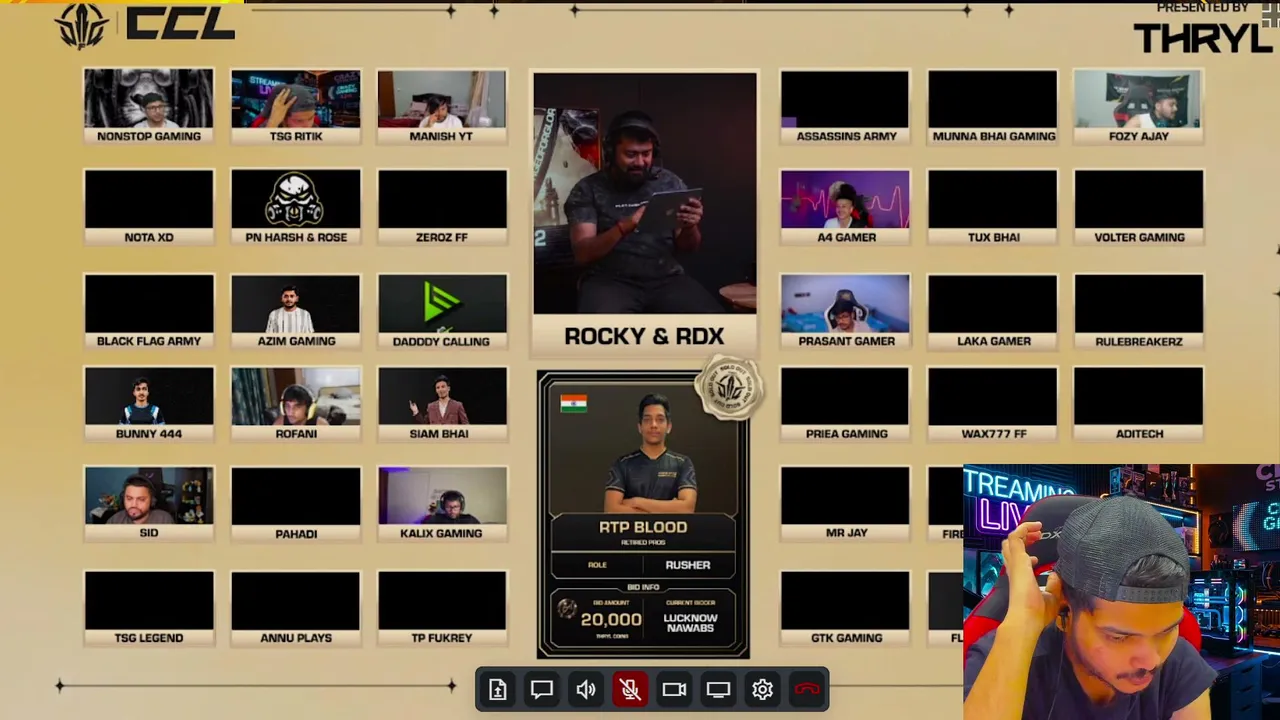
Task: Select the PAHADI tile
Action: pos(296,504)
